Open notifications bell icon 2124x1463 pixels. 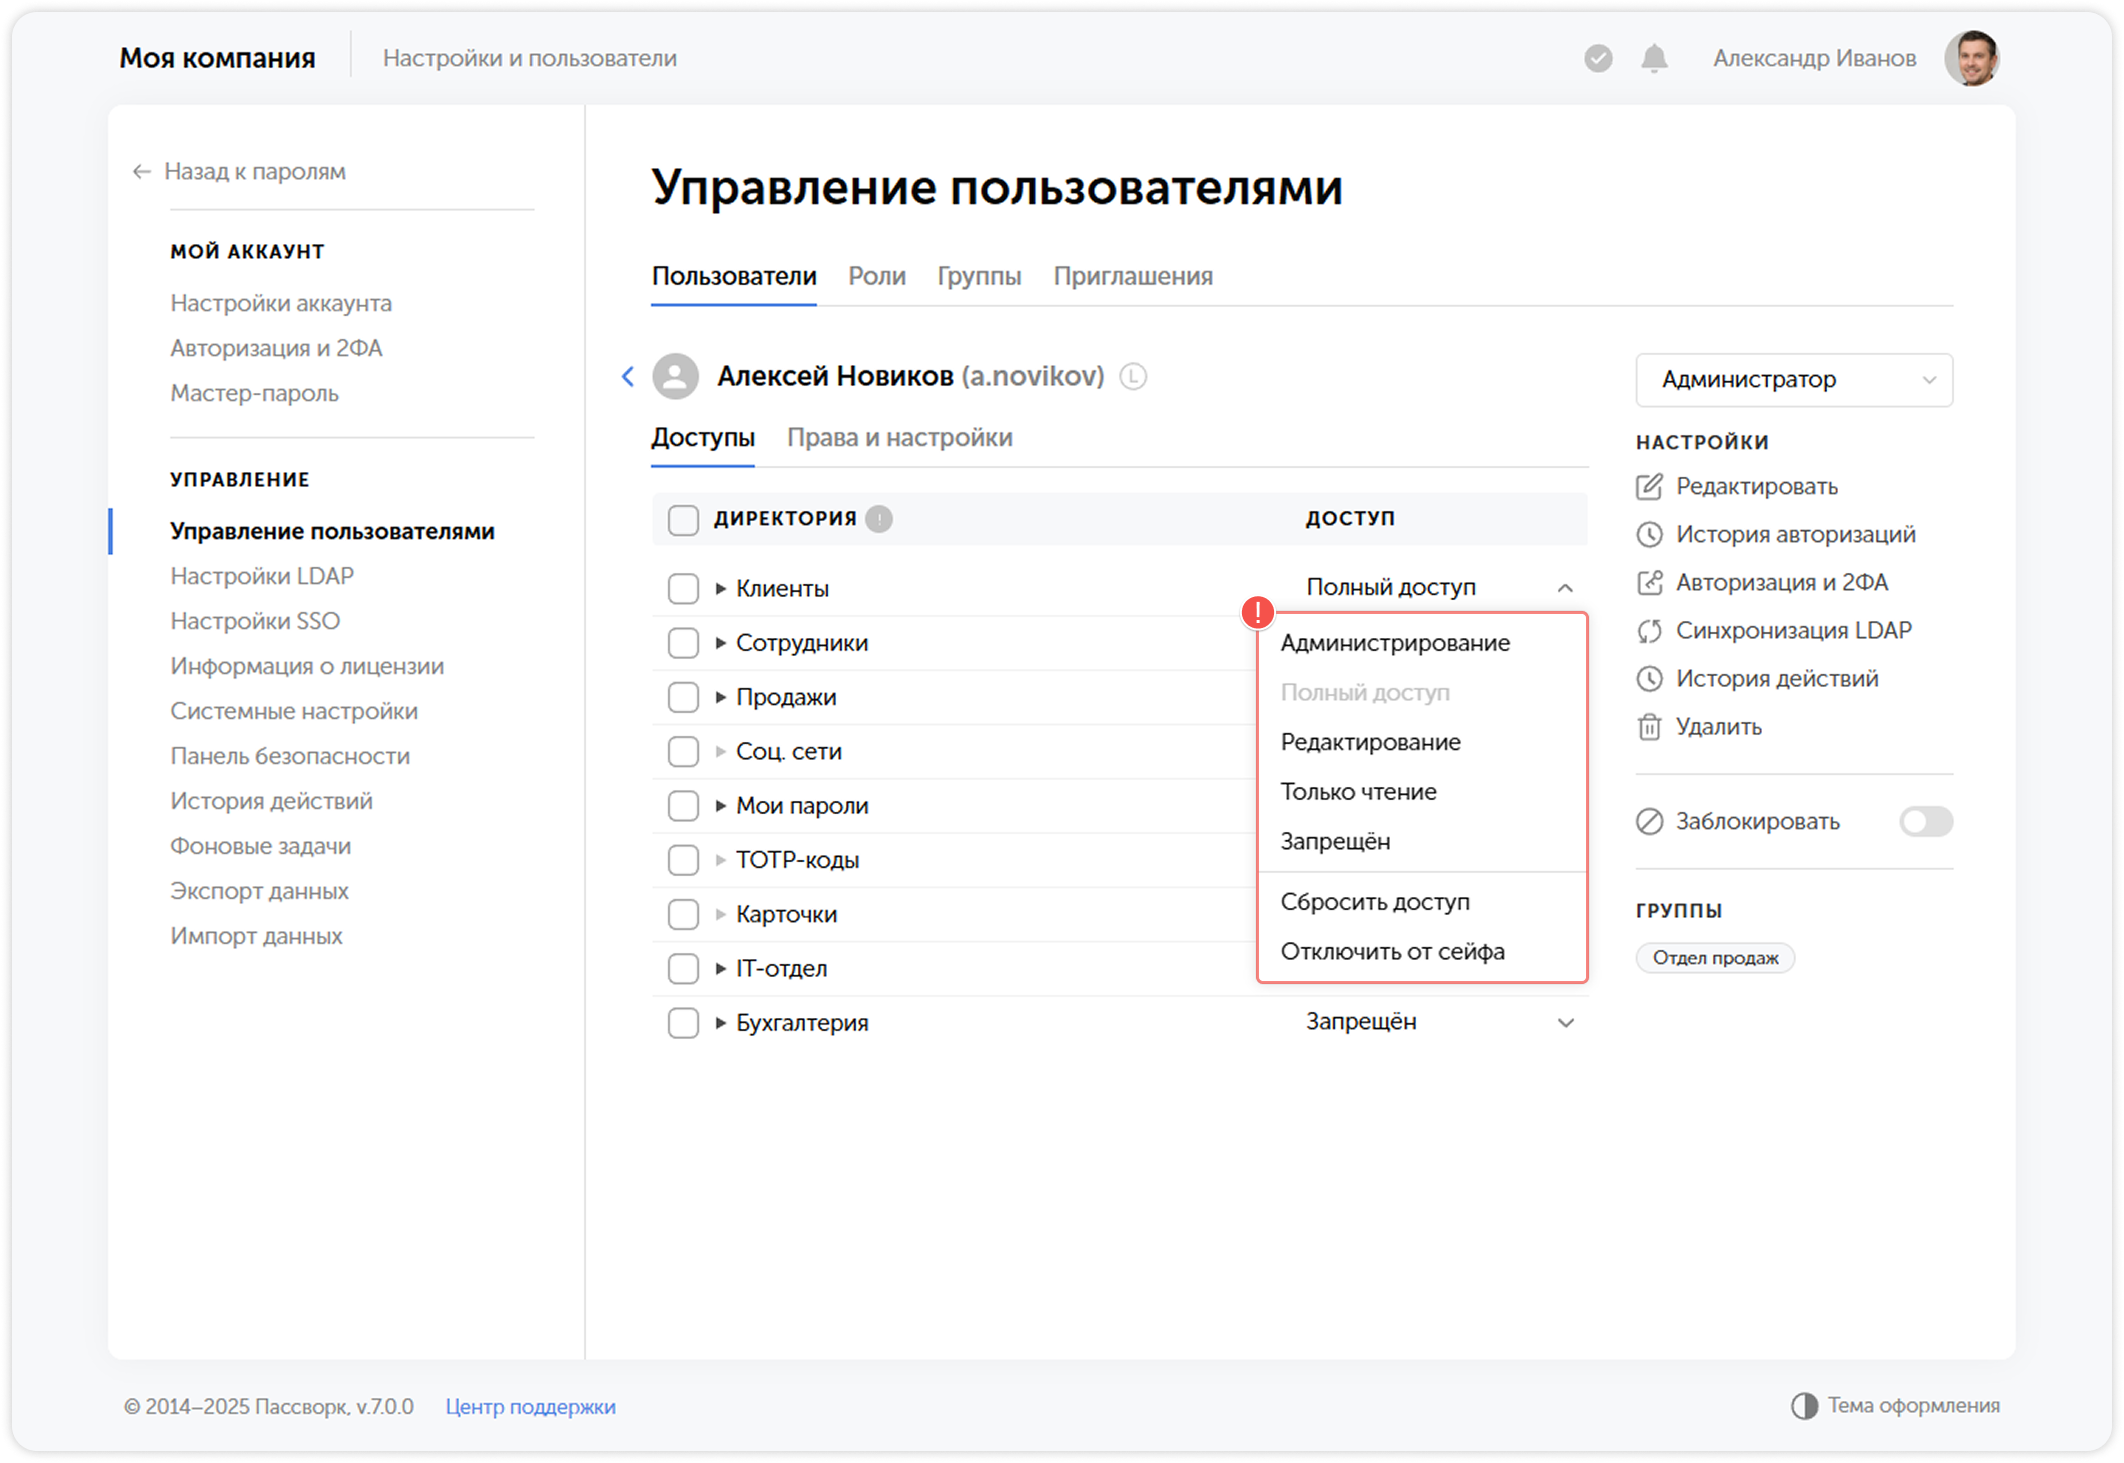point(1655,58)
